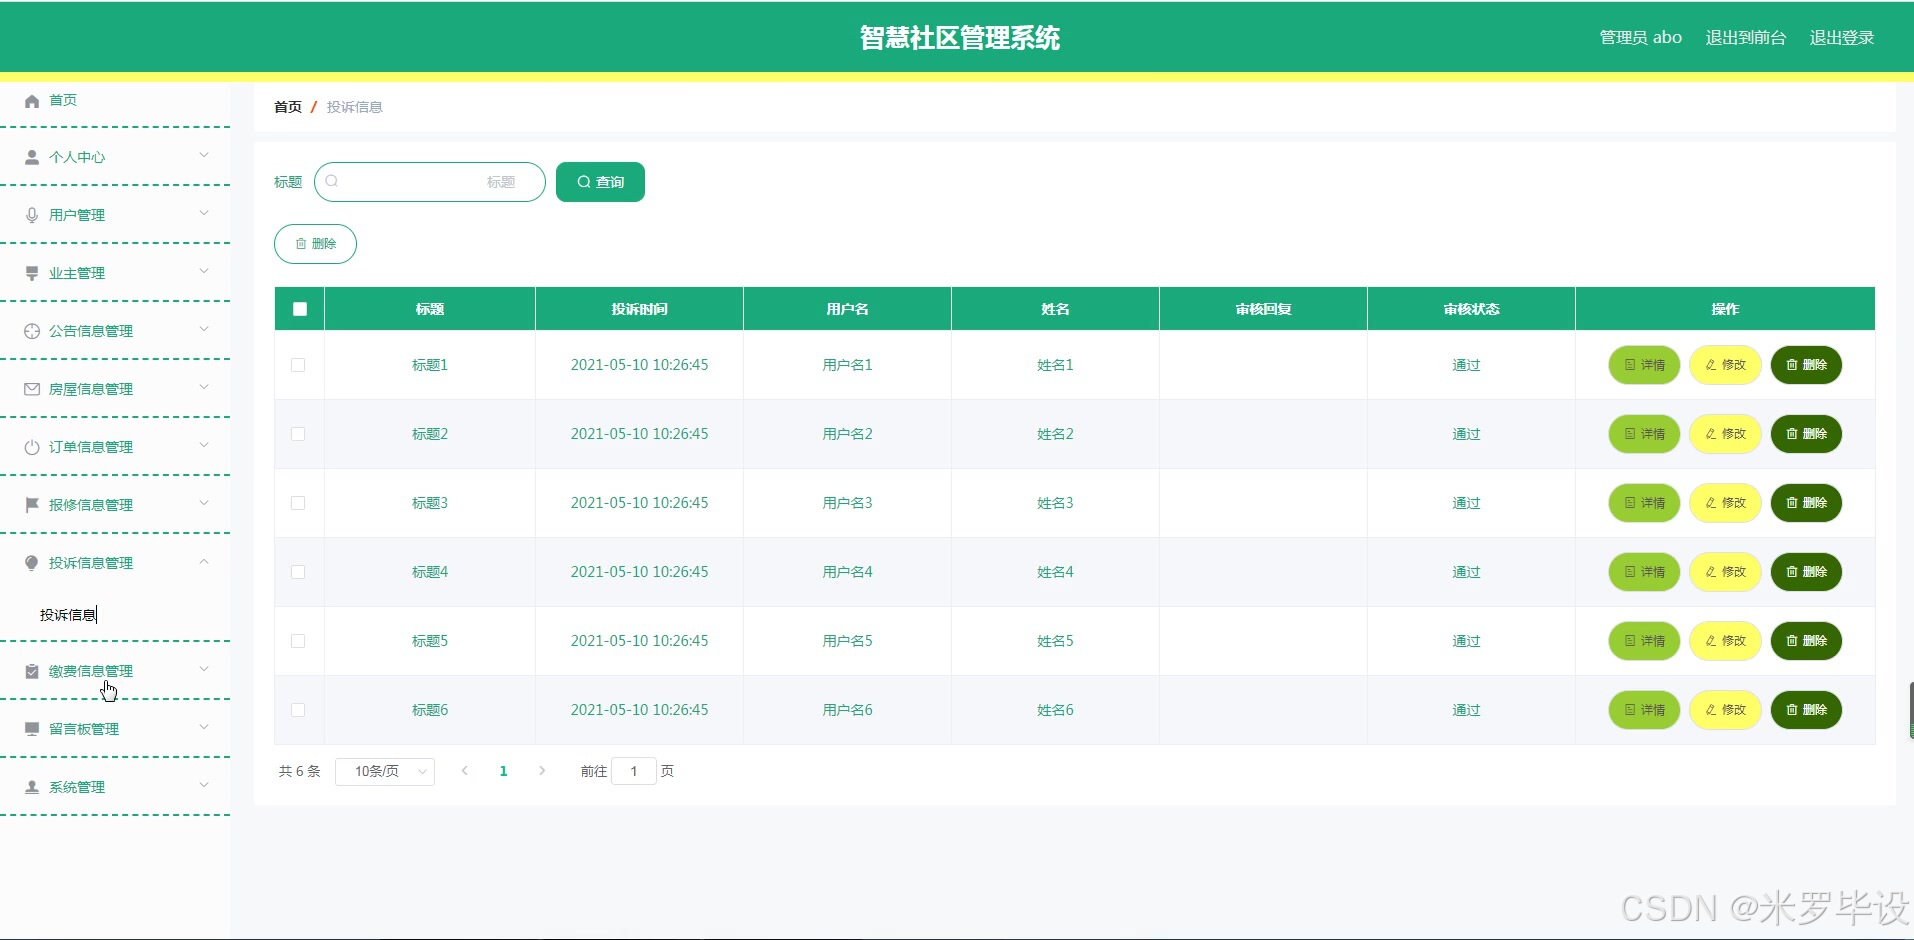Click the monitor icon for 留言板管理
Screen dimensions: 1914x940
pyautogui.click(x=32, y=730)
